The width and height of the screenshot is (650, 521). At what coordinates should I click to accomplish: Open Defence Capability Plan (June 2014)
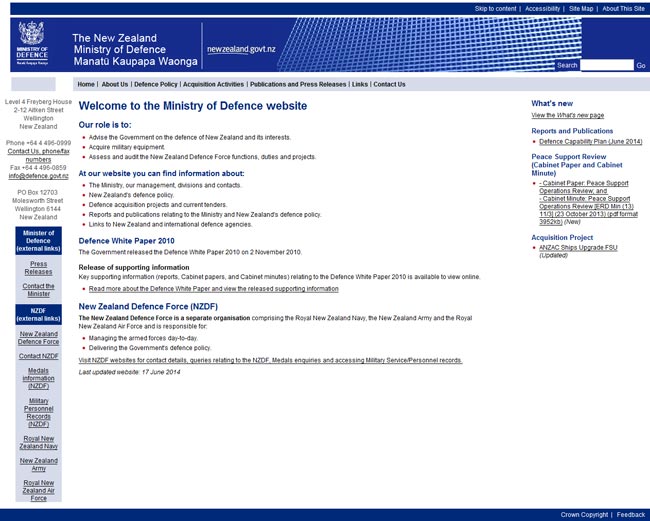click(591, 142)
